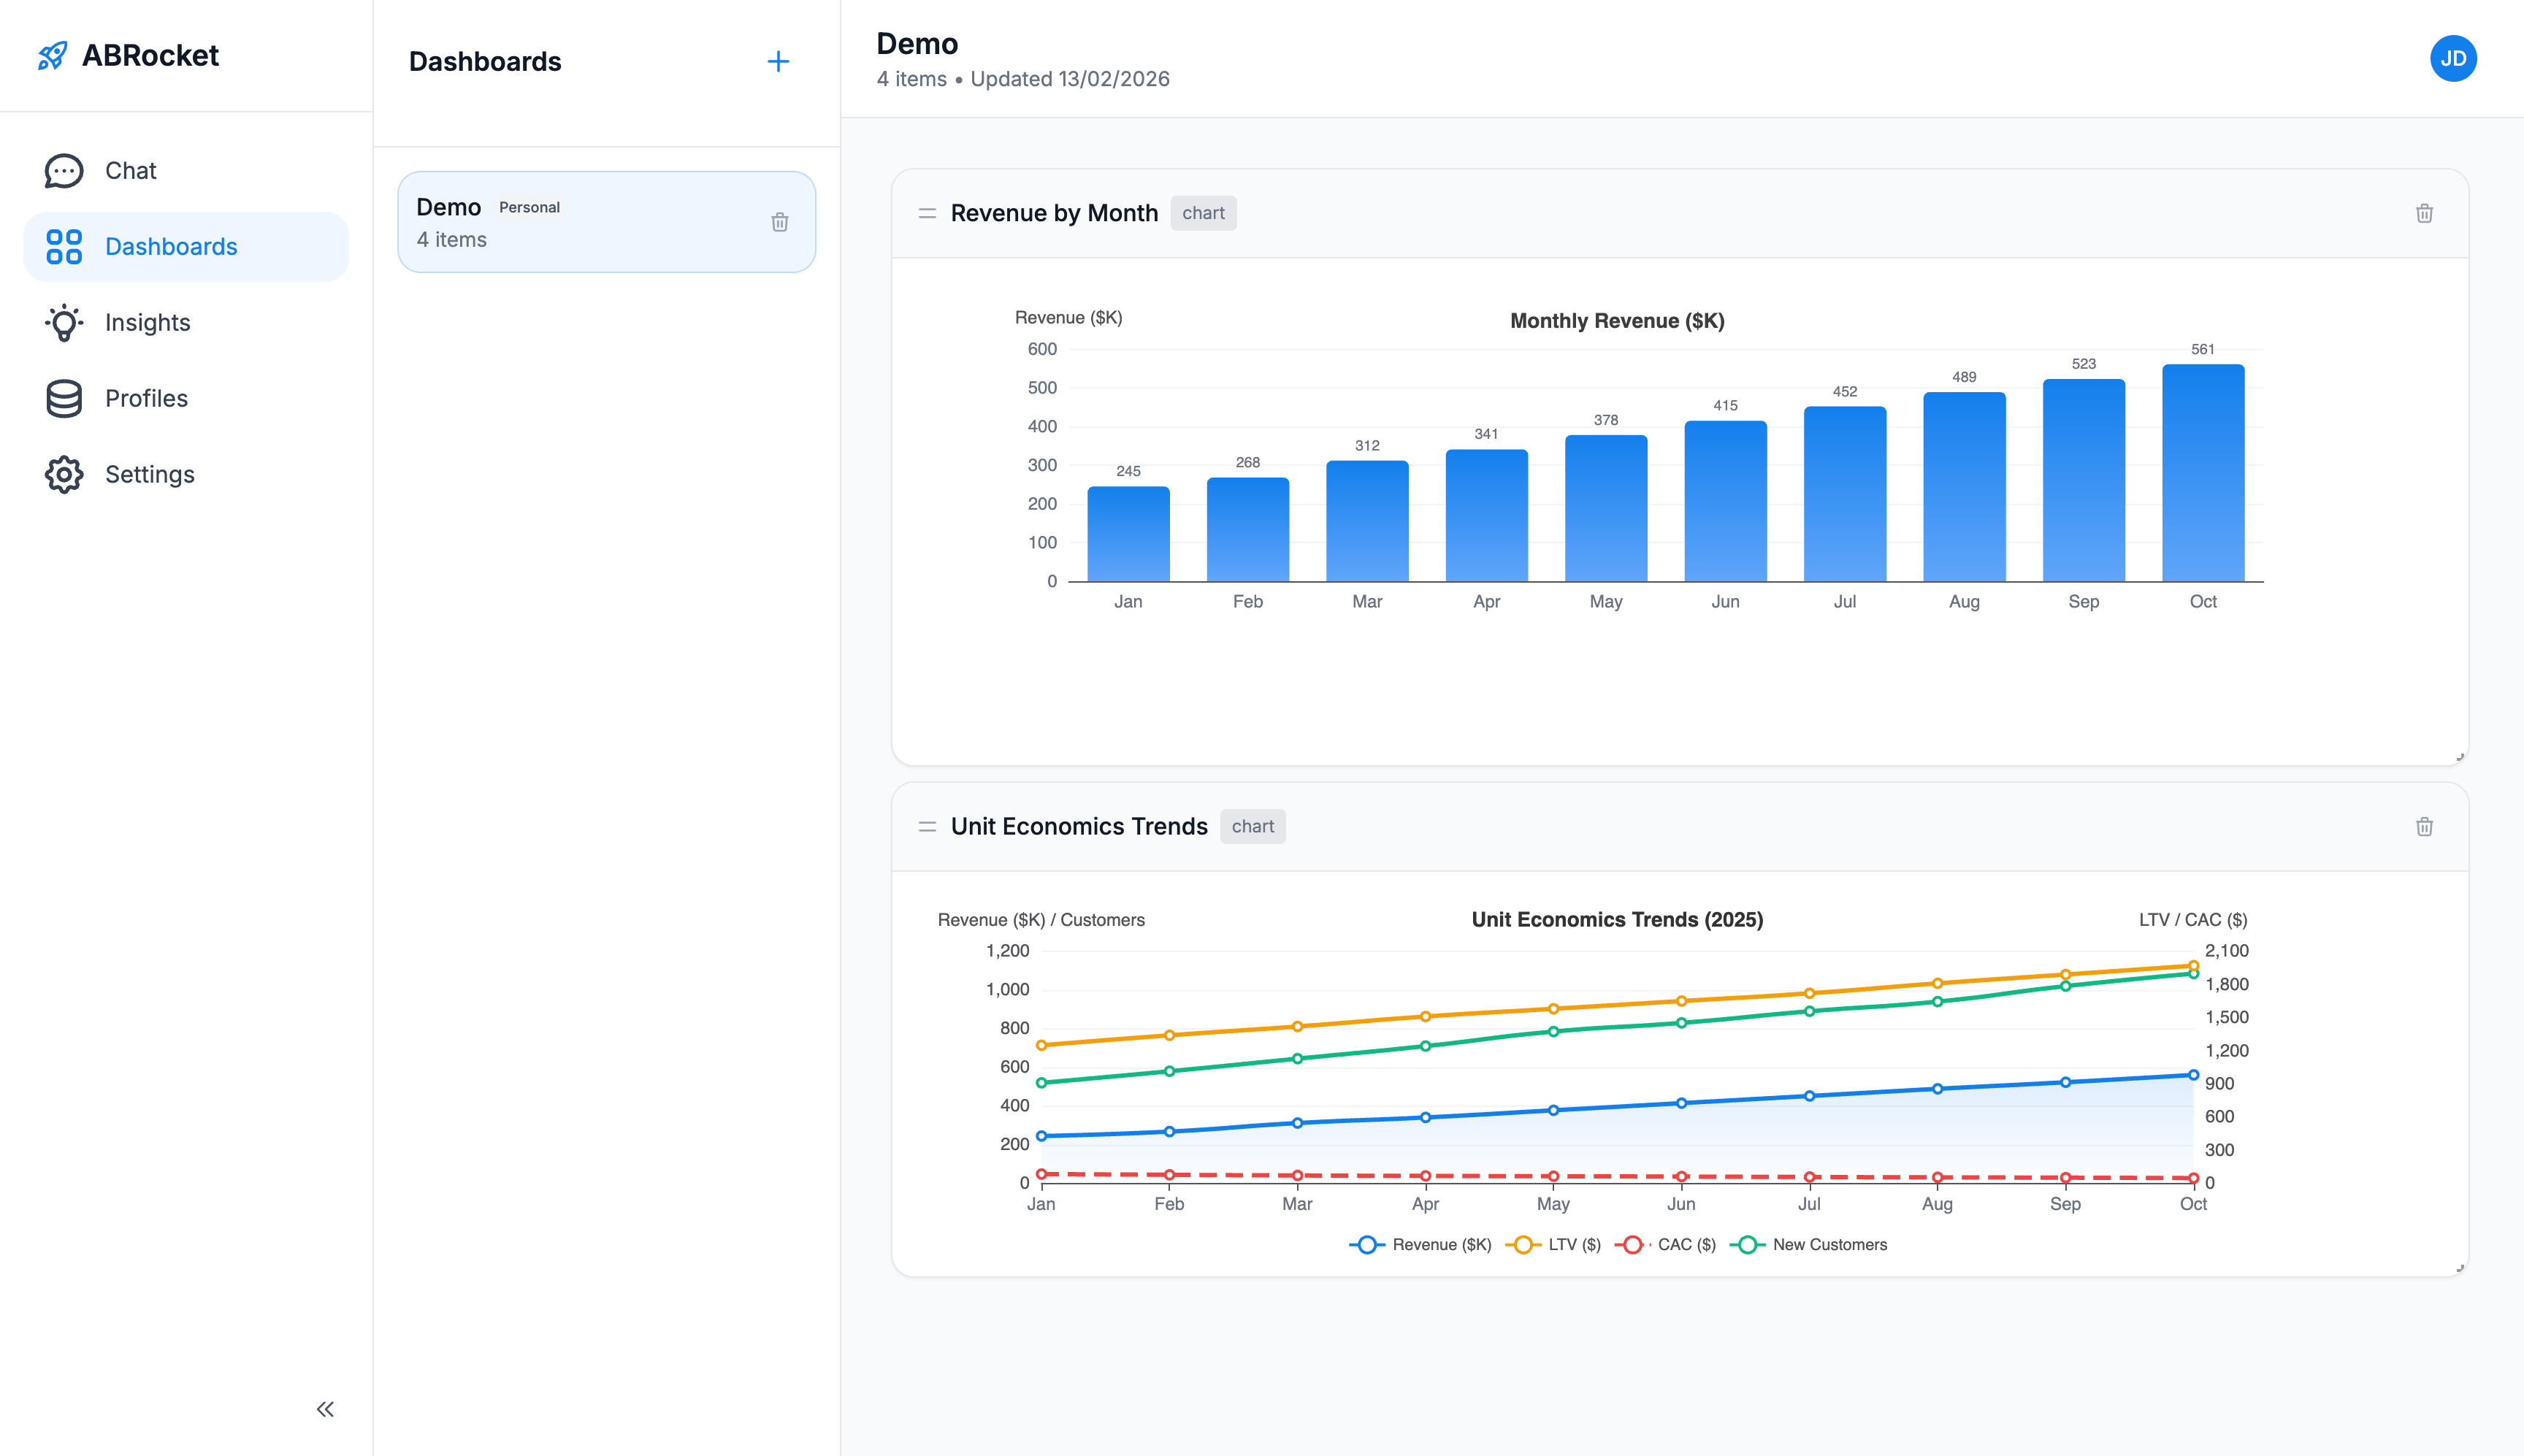
Task: Delete the Revenue by Month chart
Action: point(2423,213)
